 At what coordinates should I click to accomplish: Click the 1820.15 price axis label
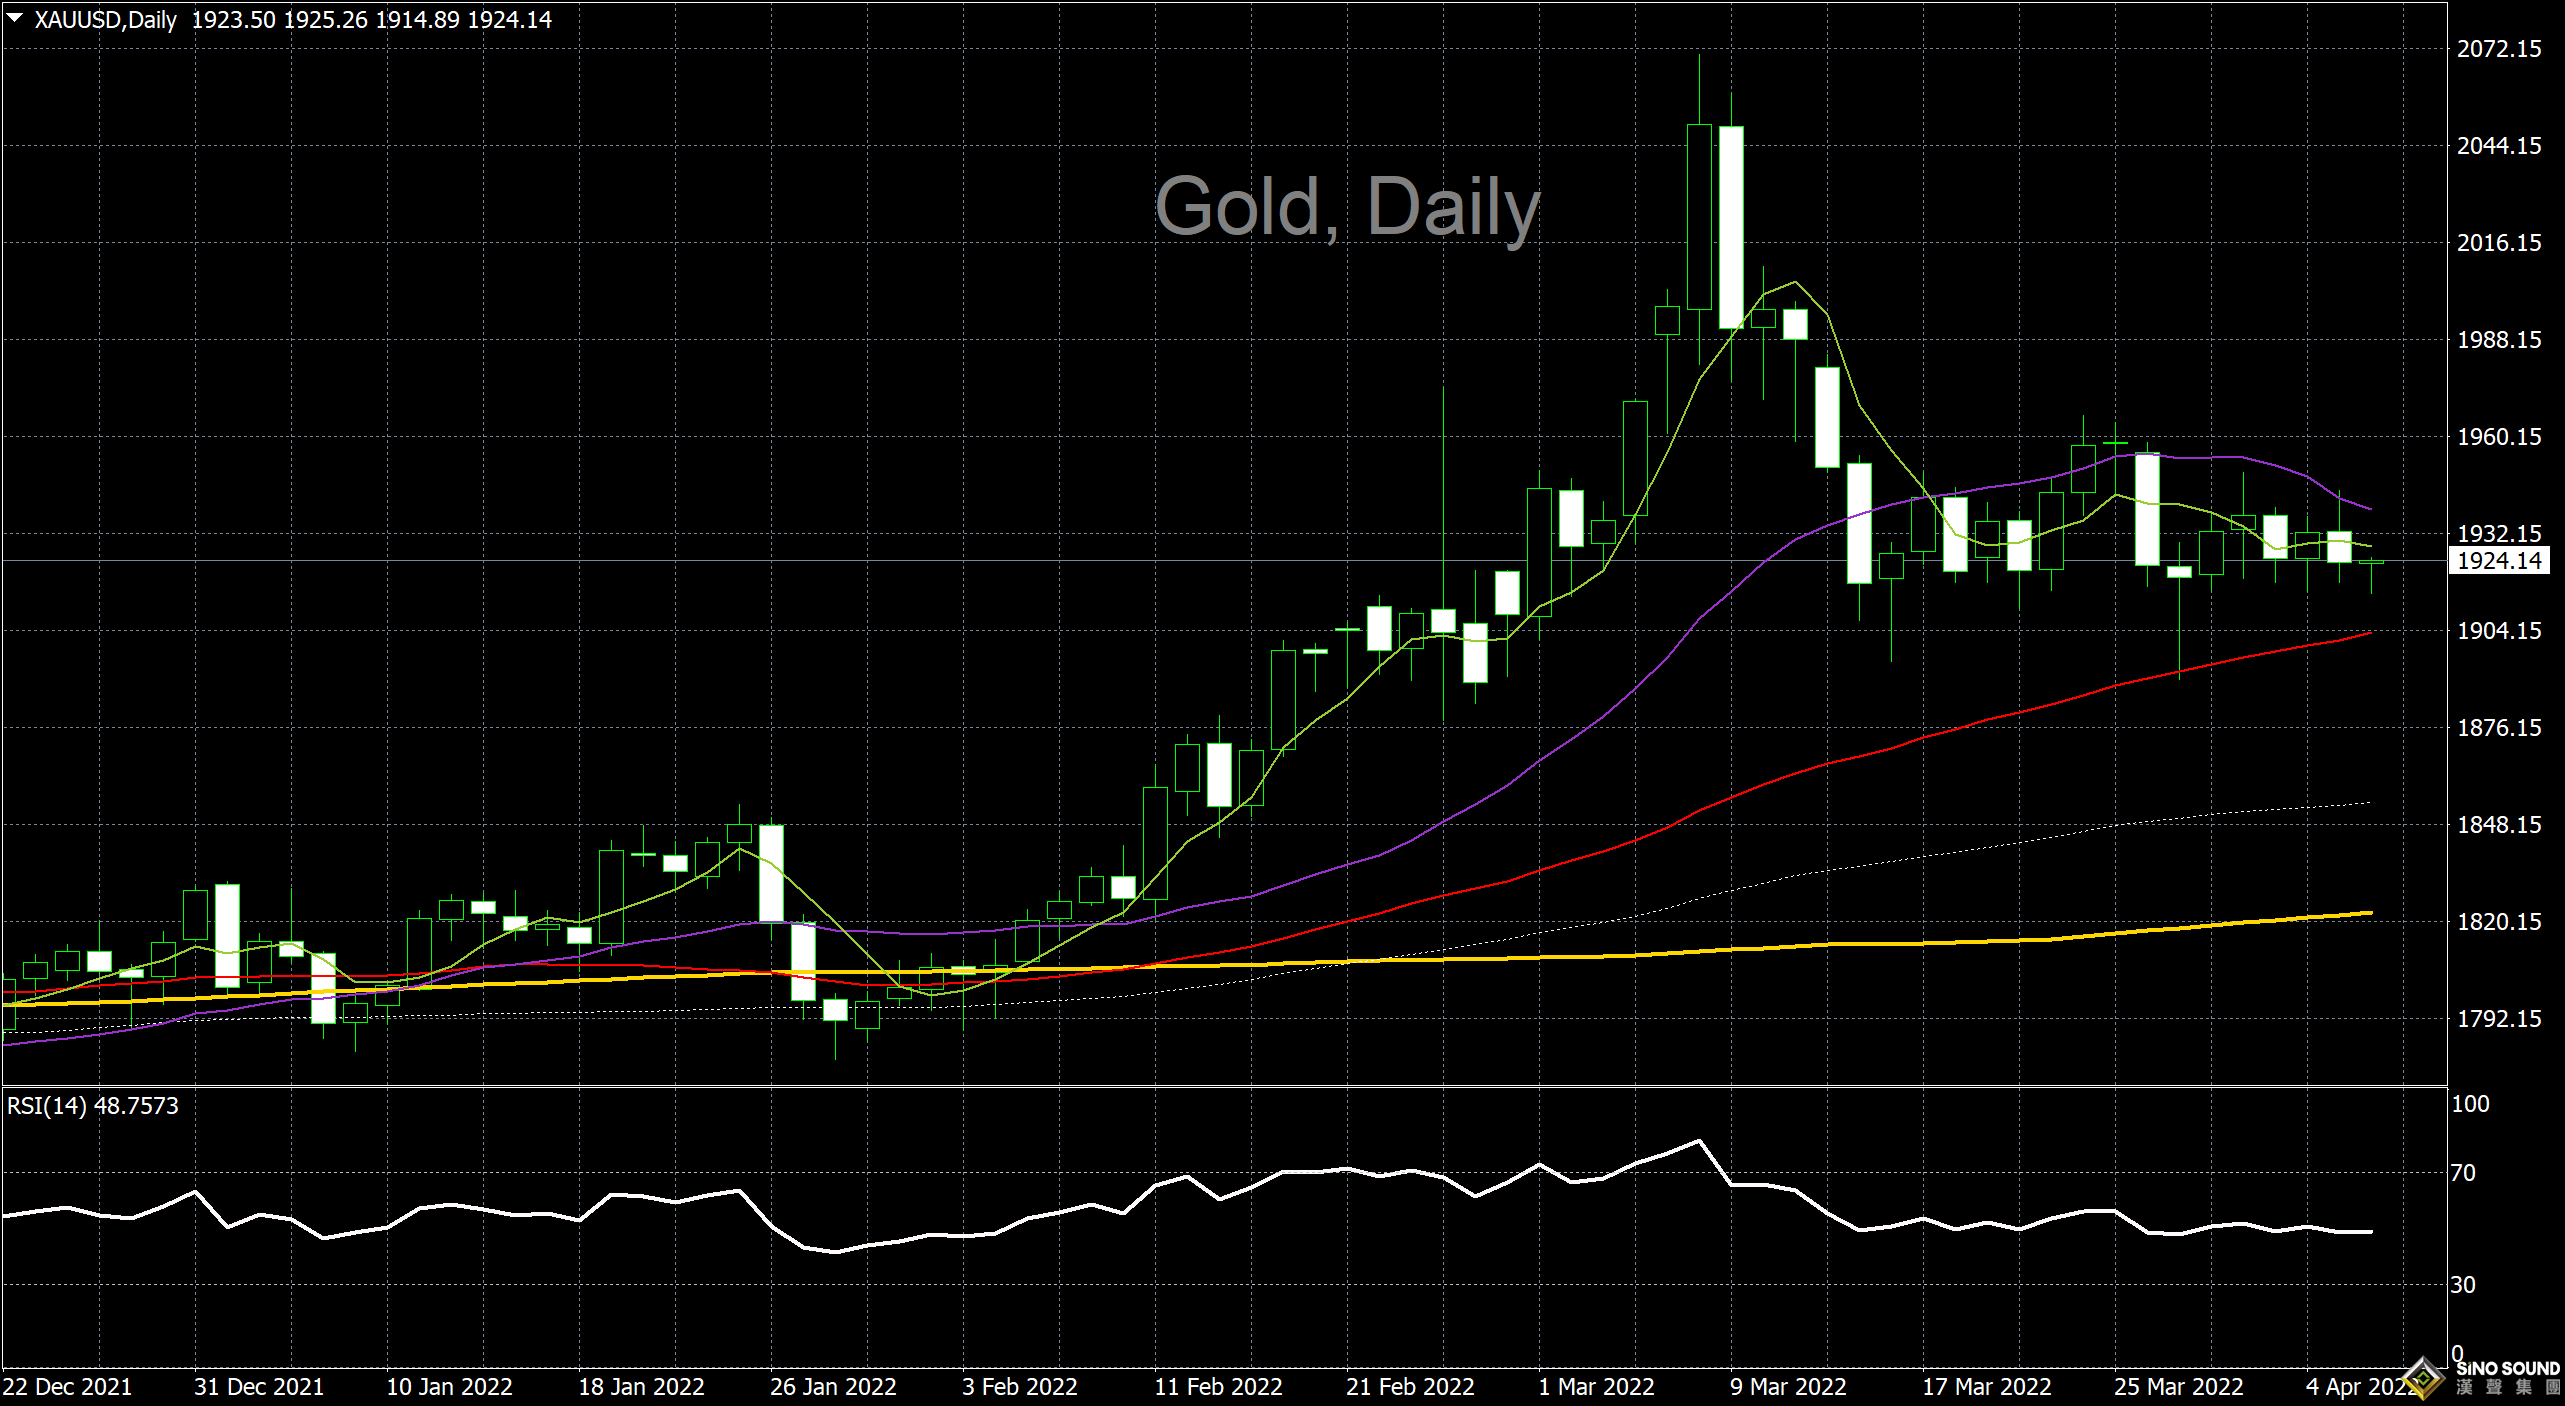pyautogui.click(x=2499, y=922)
